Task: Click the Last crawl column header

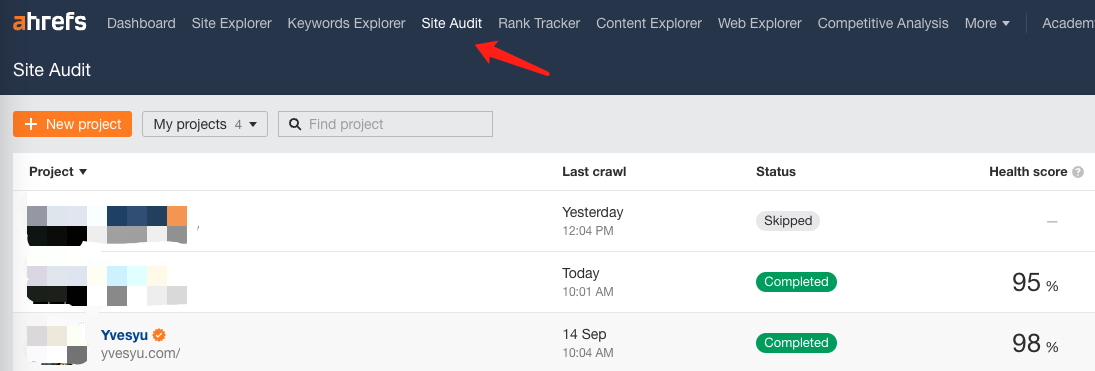Action: click(x=594, y=172)
